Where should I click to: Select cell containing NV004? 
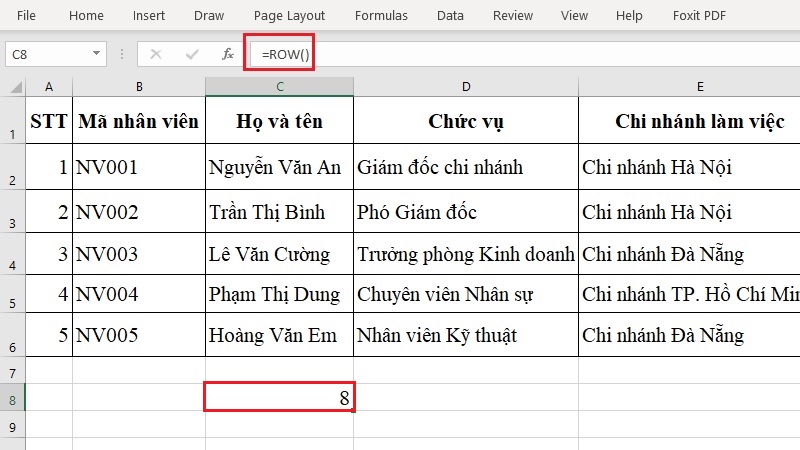(x=139, y=294)
